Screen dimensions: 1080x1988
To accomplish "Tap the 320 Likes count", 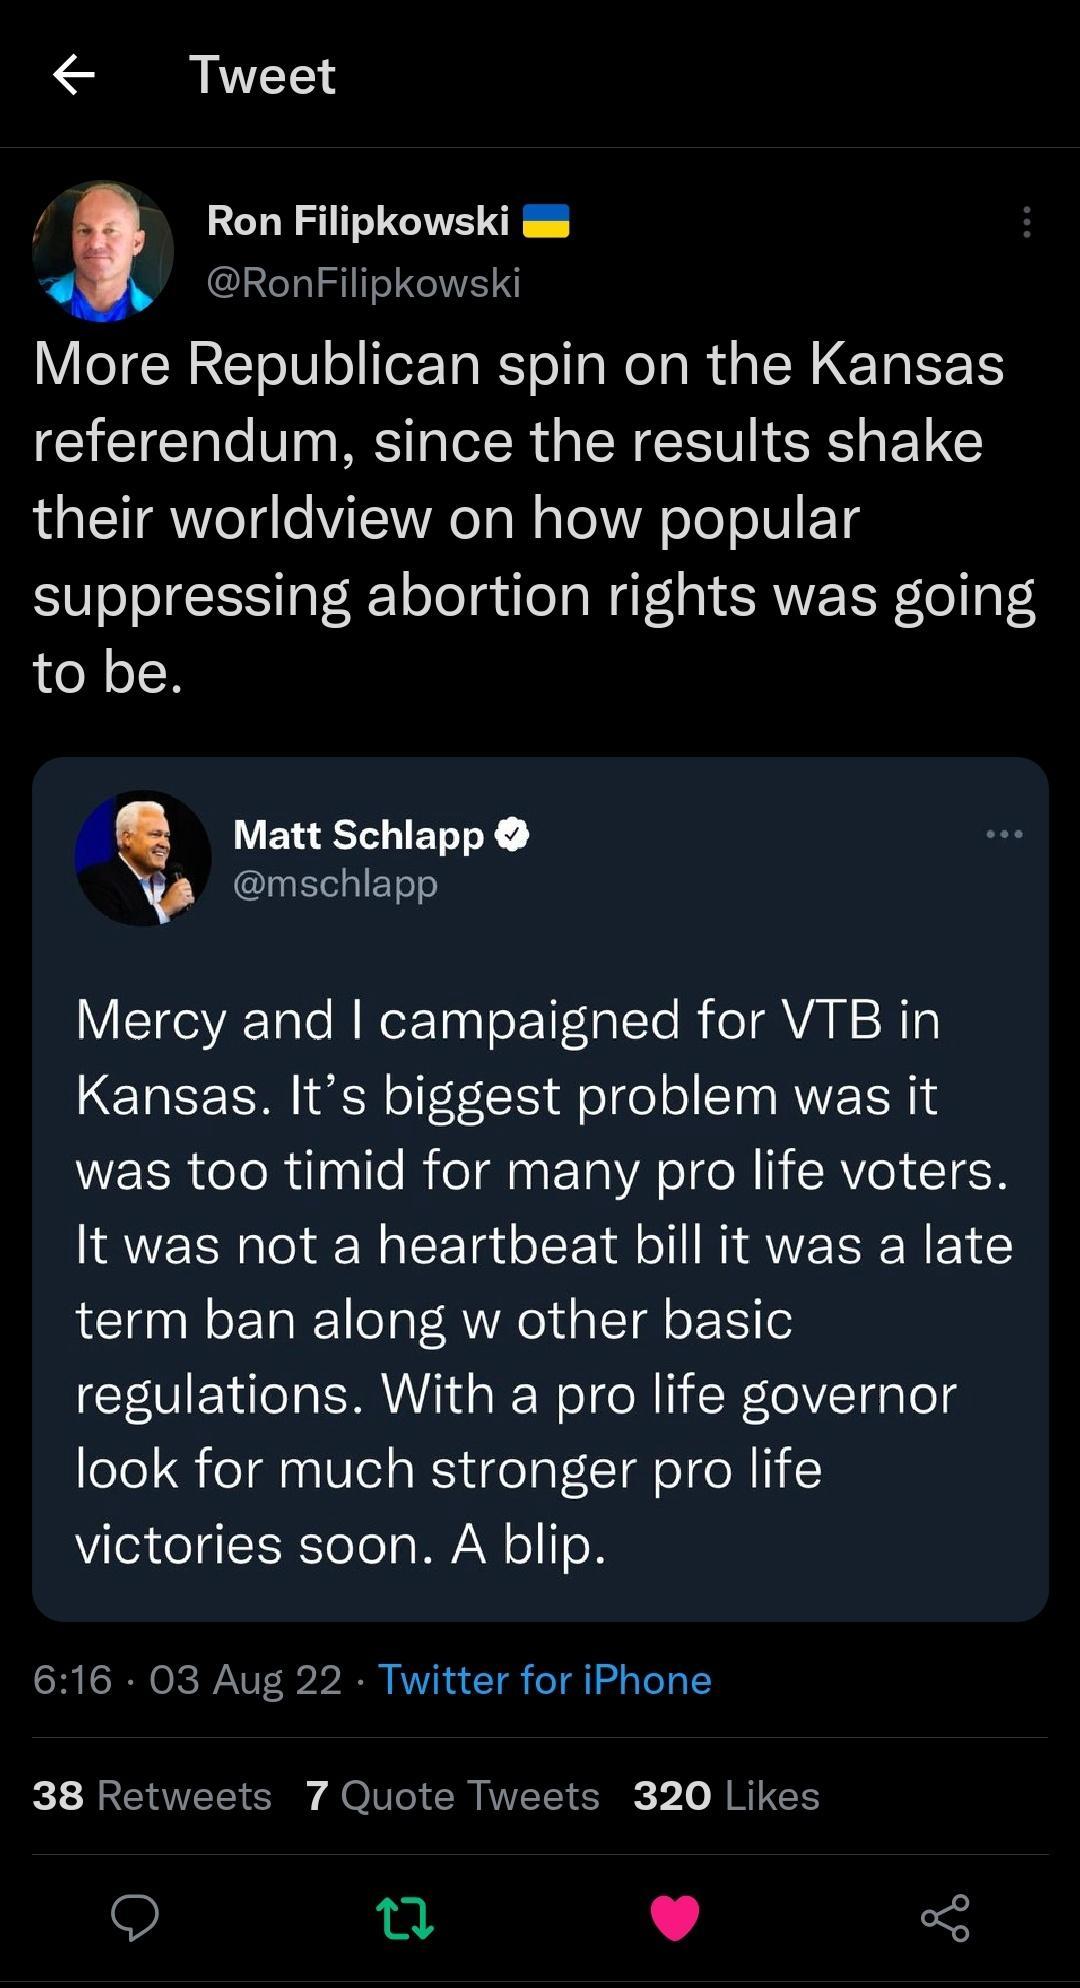I will tap(725, 1795).
